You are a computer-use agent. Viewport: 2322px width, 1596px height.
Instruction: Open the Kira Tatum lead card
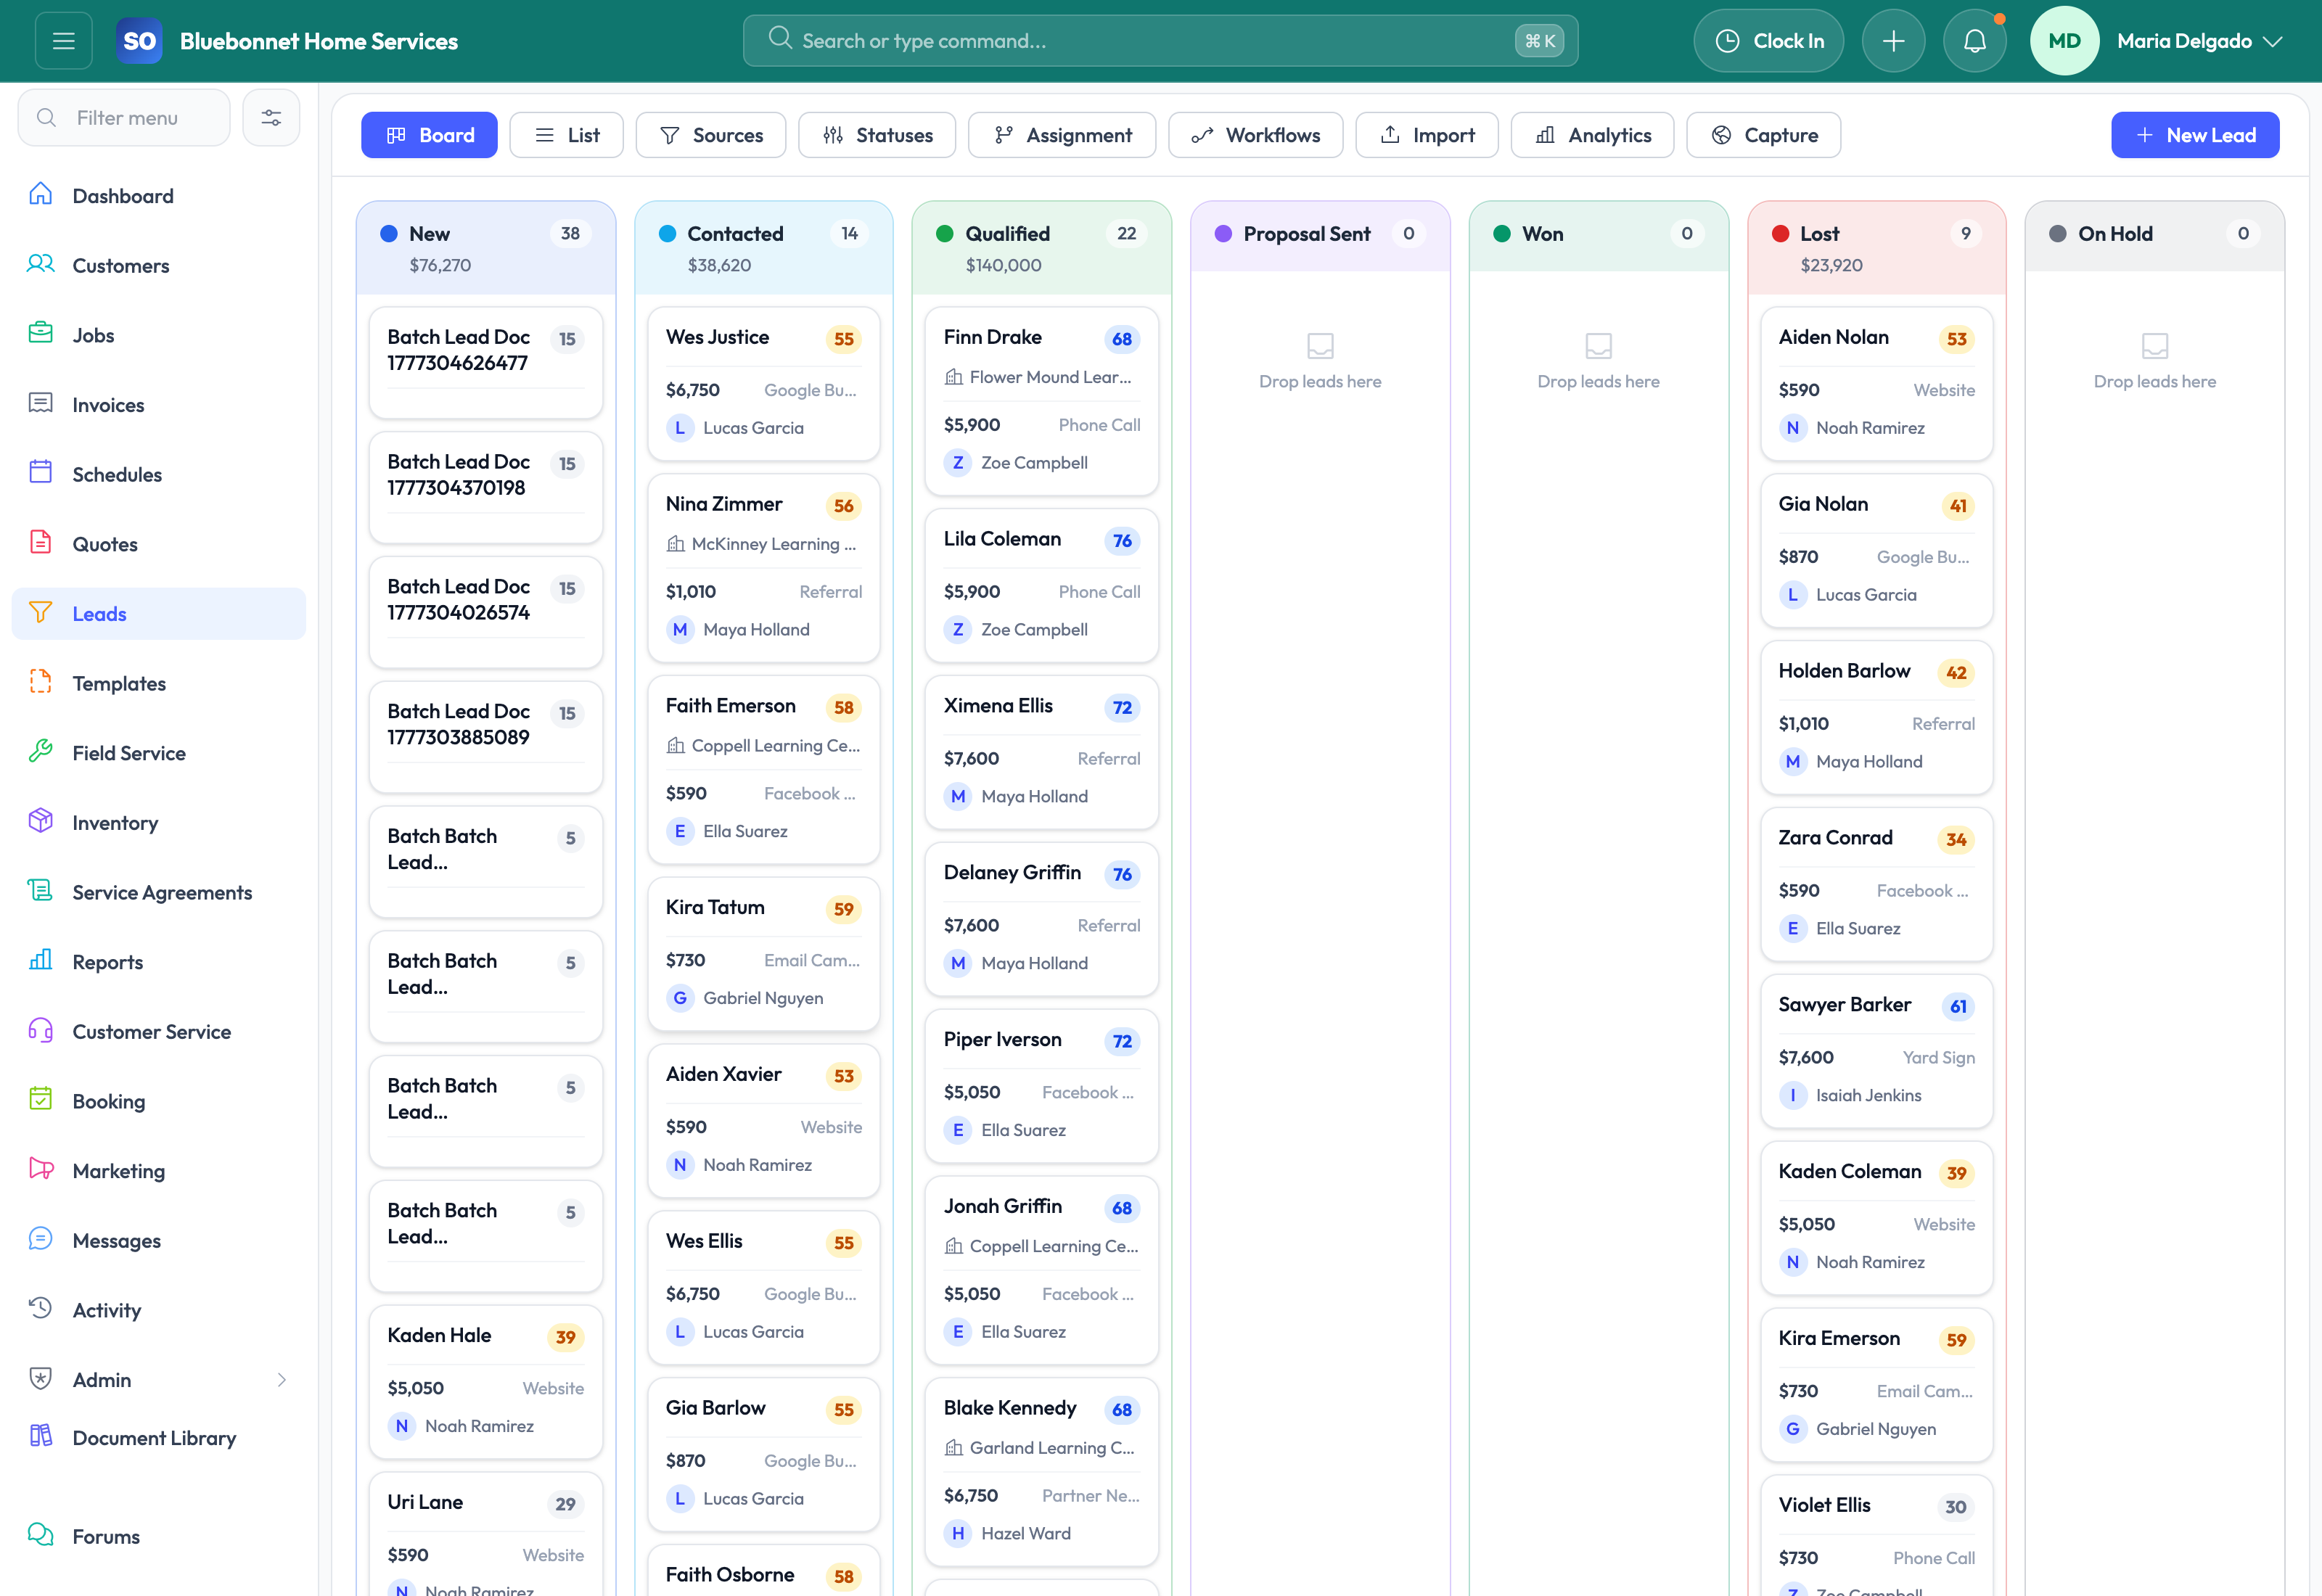pyautogui.click(x=763, y=954)
